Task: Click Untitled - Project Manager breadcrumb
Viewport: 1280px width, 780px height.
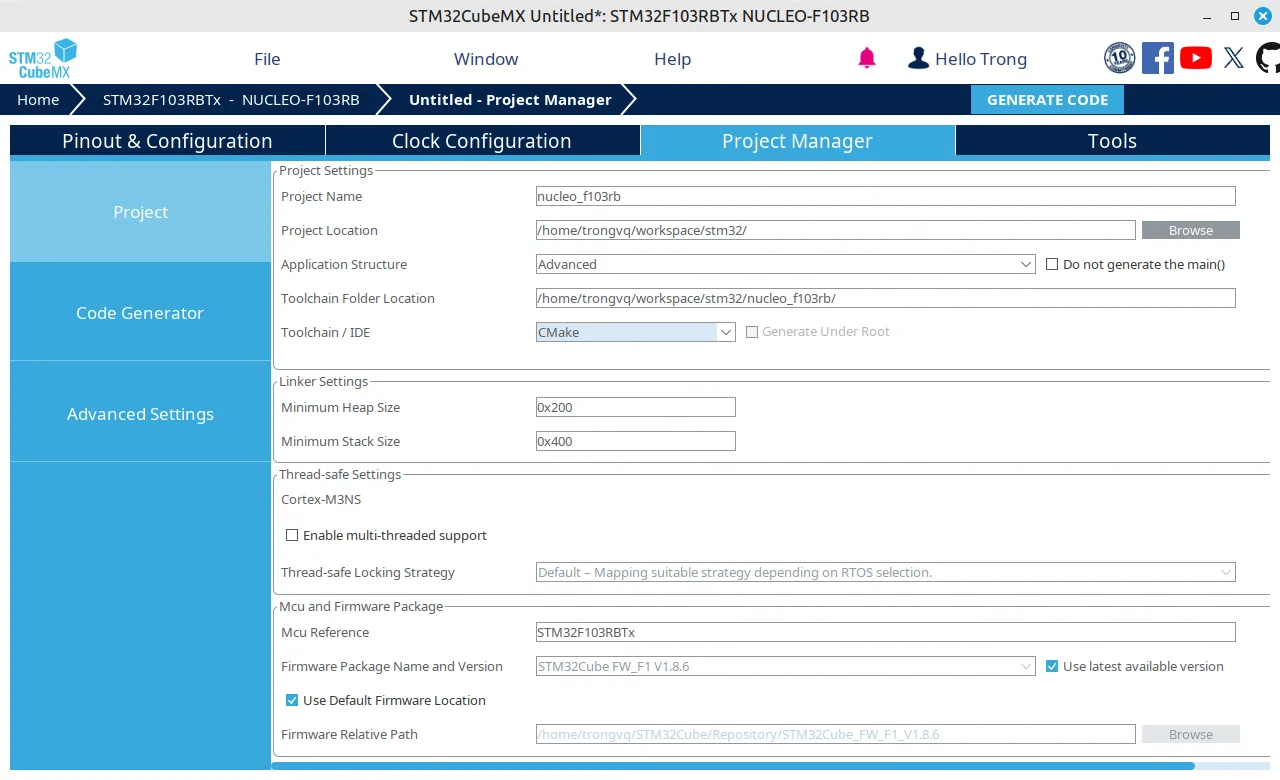Action: 510,100
